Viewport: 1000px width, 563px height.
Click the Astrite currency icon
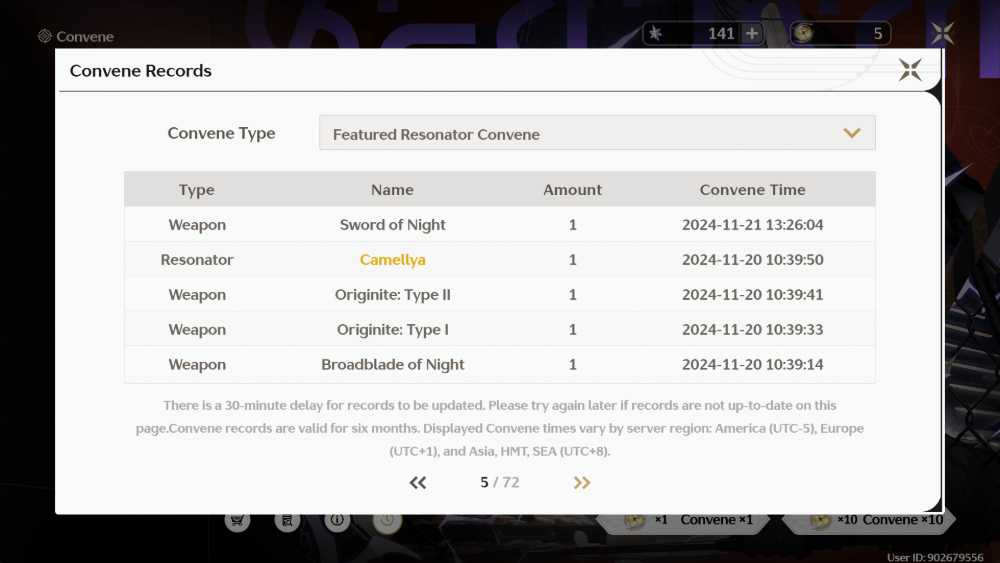coord(655,33)
